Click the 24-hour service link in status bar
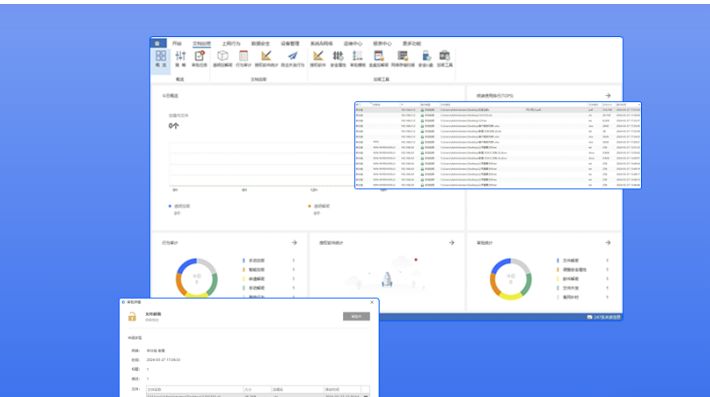Viewport: 710px width, 397px height. pyautogui.click(x=604, y=317)
